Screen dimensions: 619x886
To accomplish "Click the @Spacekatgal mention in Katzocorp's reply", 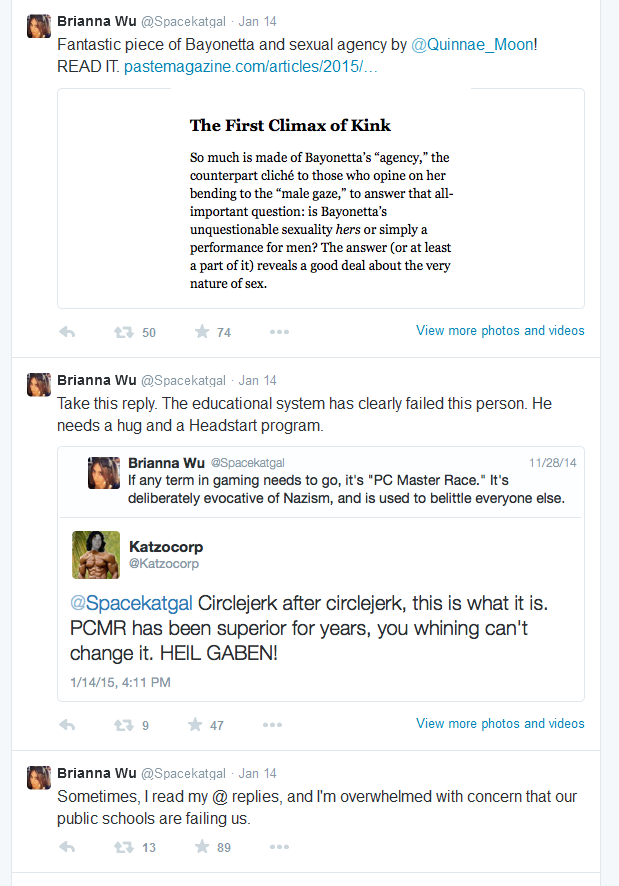I will [131, 603].
